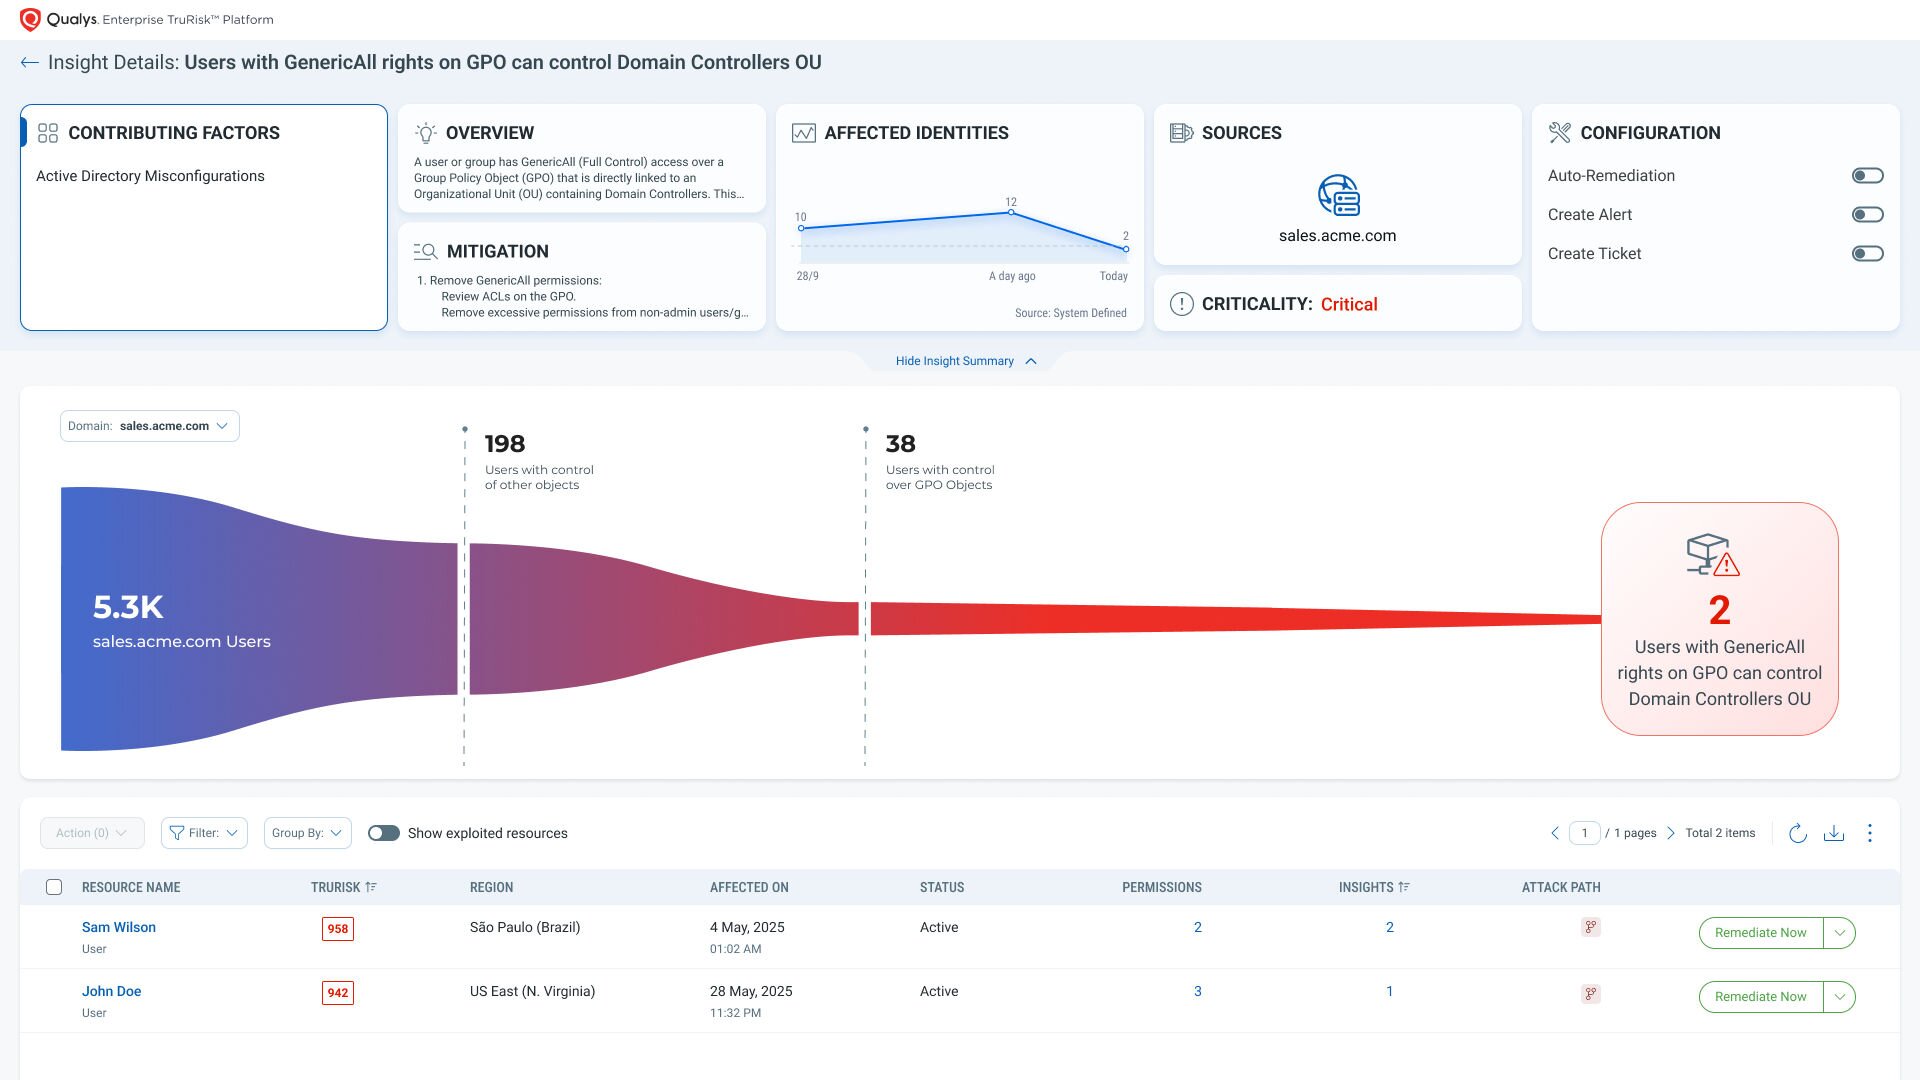Click the Mitigation search-list icon
The image size is (1920, 1080).
[426, 251]
